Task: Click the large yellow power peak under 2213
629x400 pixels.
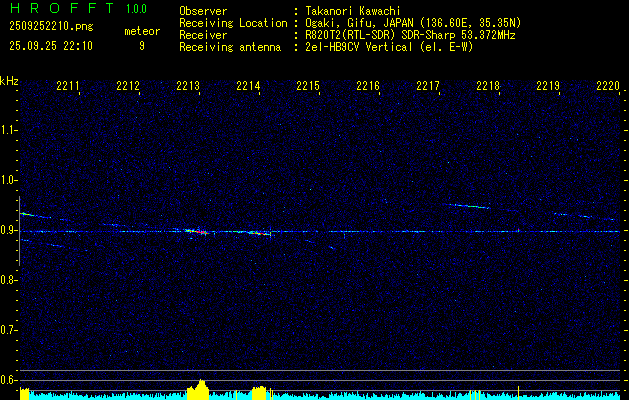Action: click(198, 389)
